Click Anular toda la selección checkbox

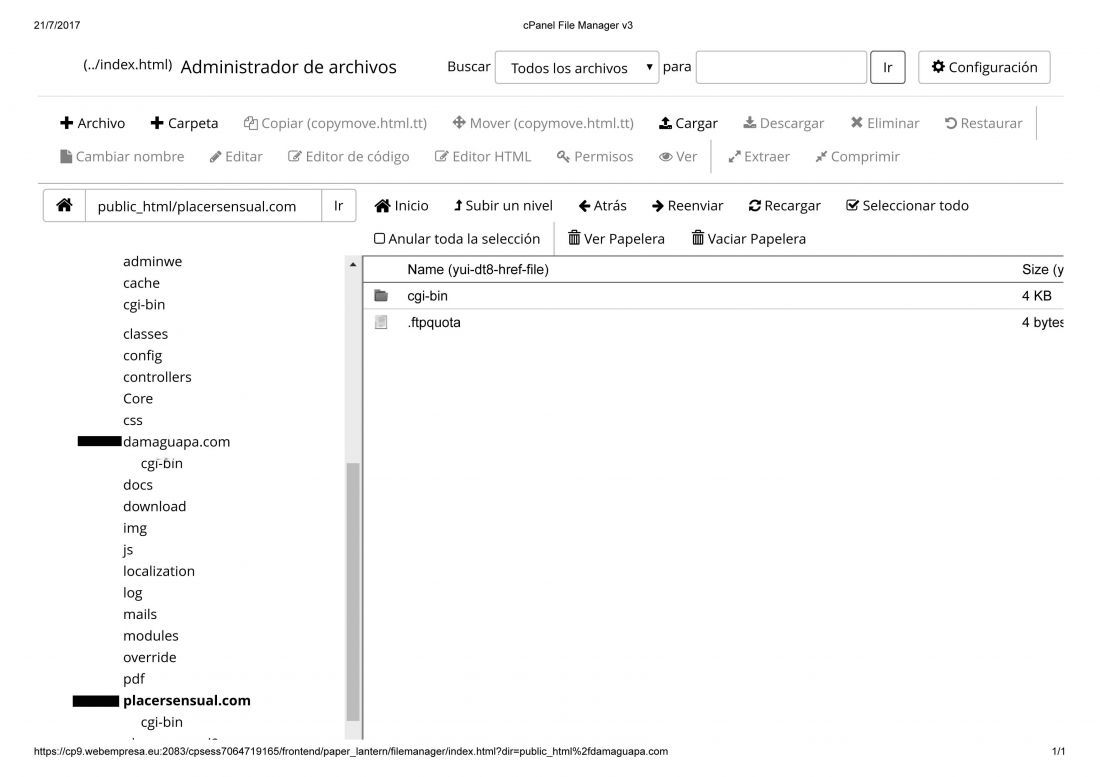(380, 238)
